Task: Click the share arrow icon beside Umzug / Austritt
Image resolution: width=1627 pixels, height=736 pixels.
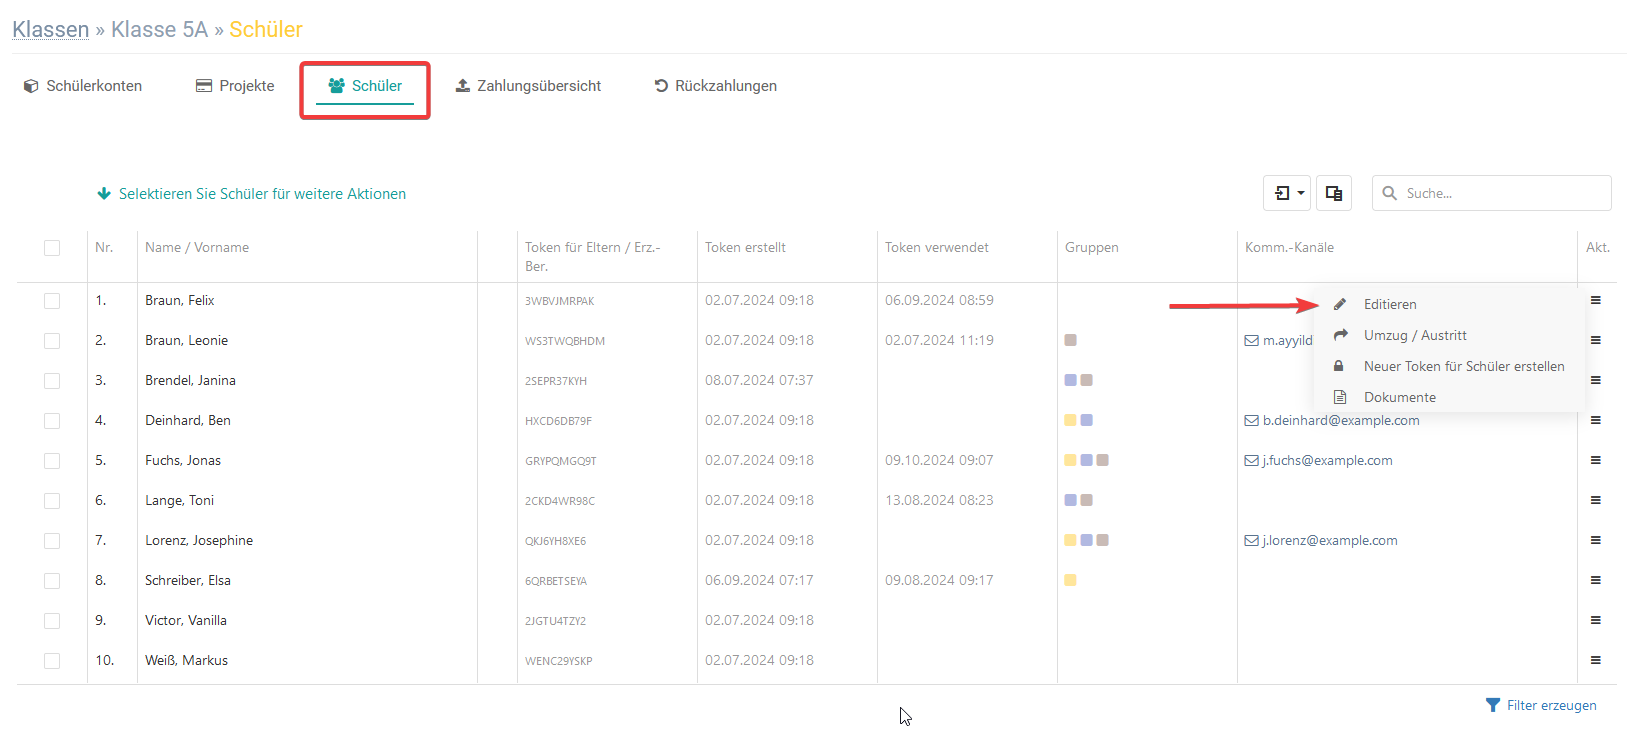Action: [1341, 335]
